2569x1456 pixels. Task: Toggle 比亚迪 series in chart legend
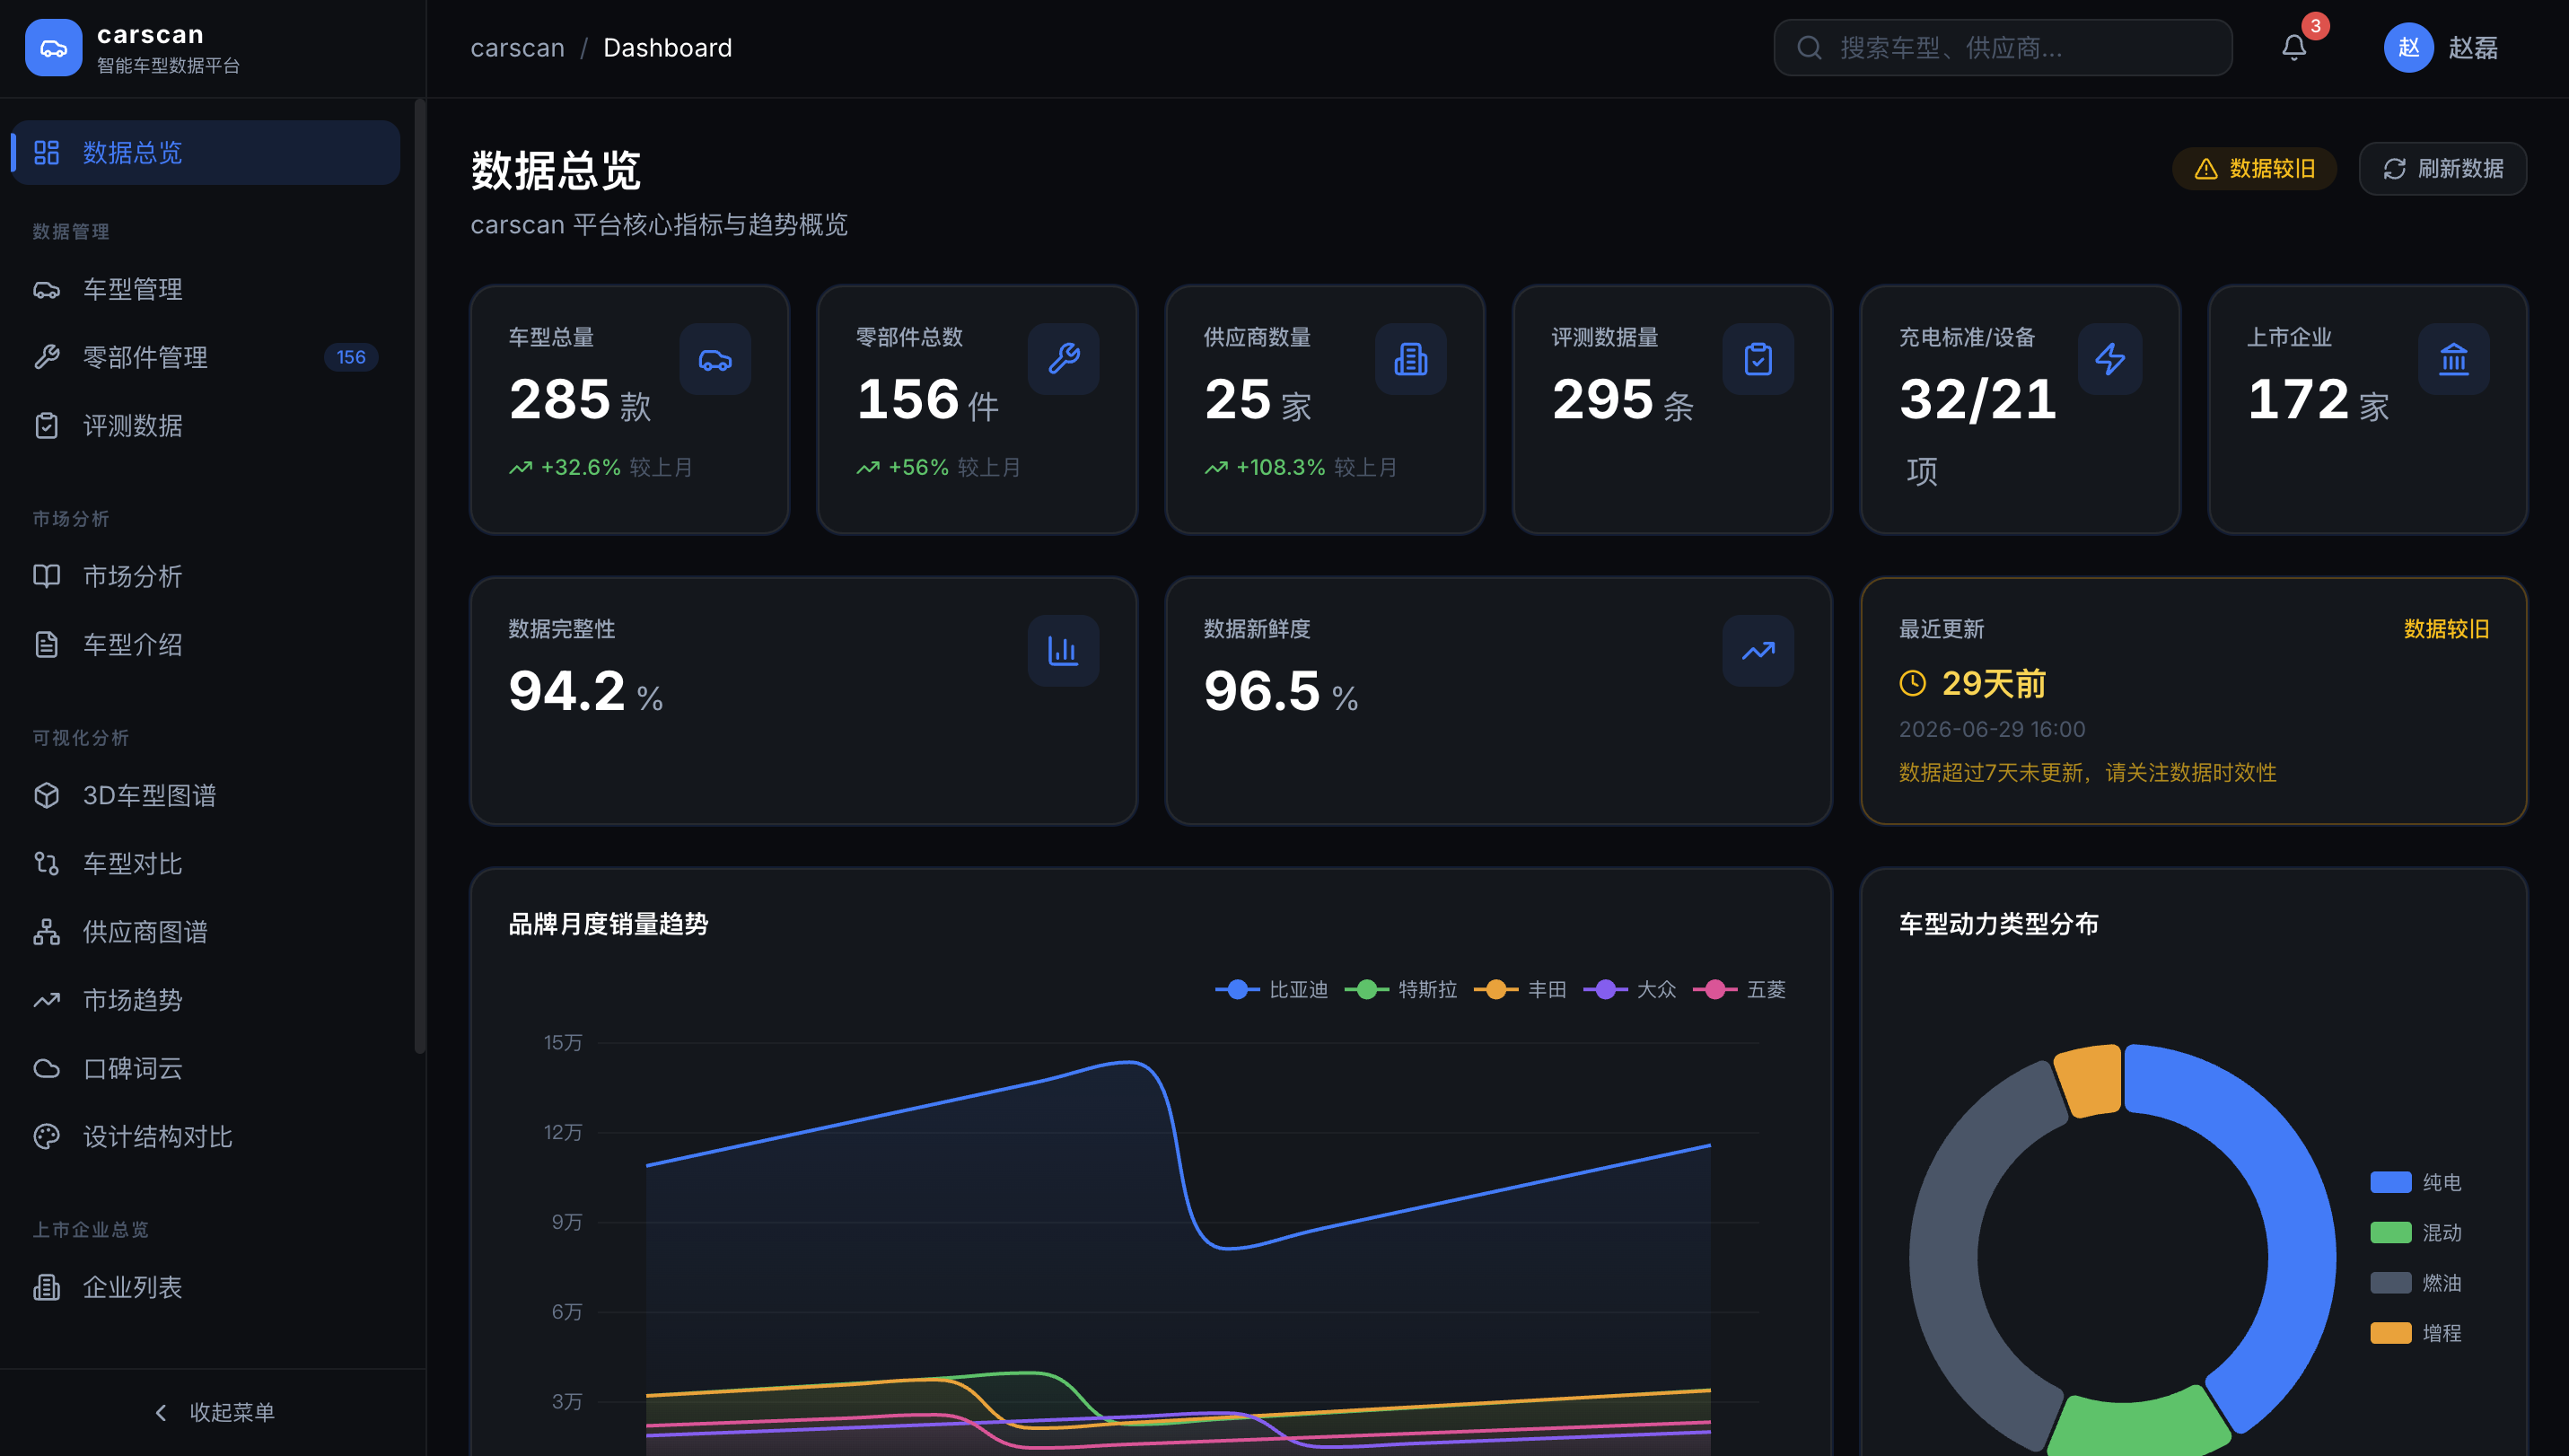(1271, 989)
